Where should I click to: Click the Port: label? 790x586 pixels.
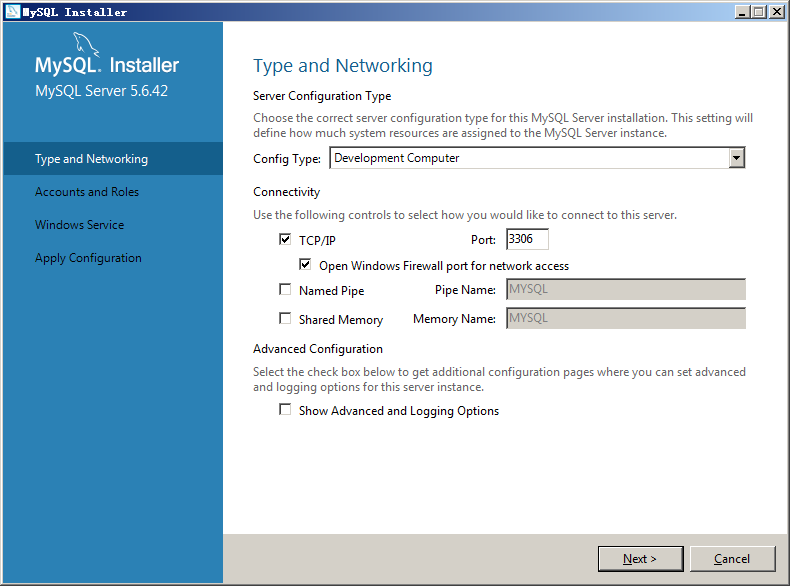pos(483,240)
